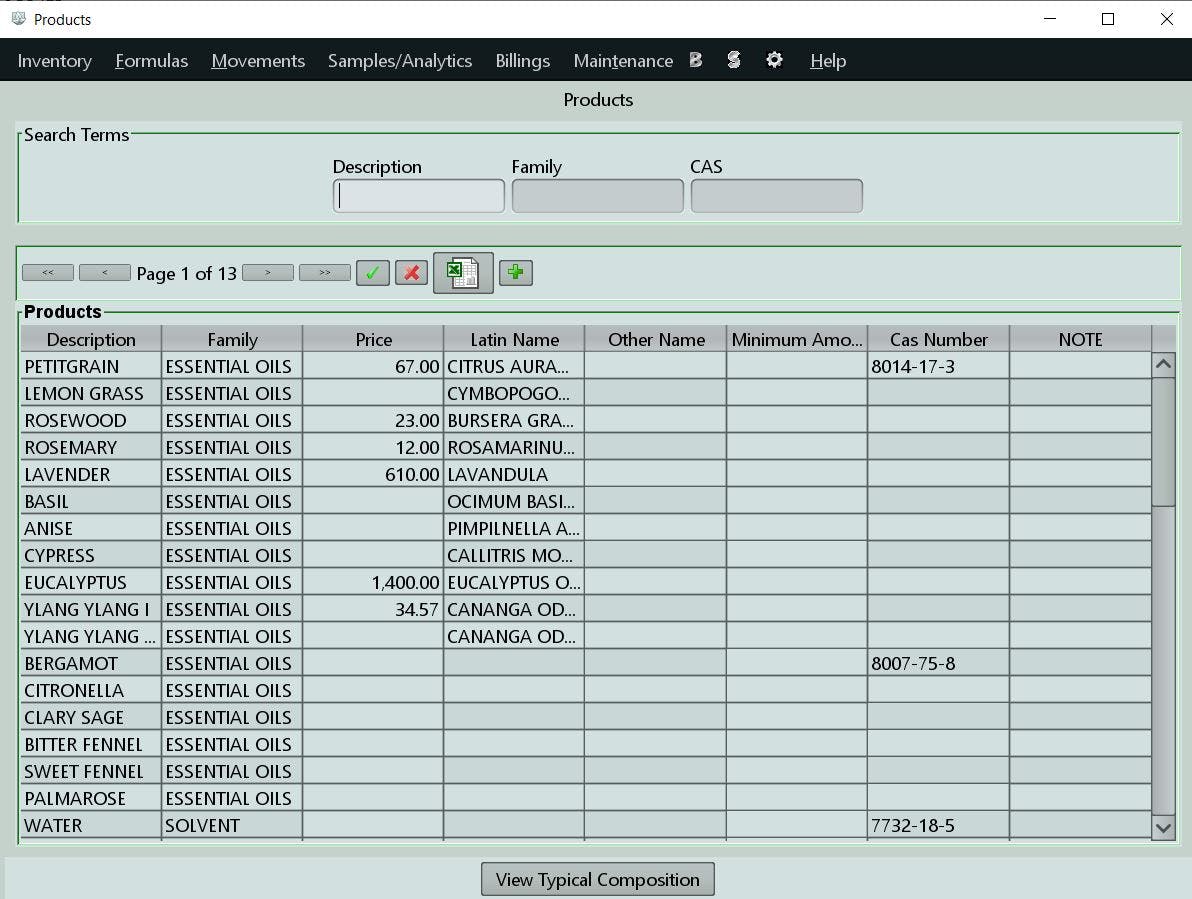Click the Products window title icon
The height and width of the screenshot is (899, 1192).
click(18, 18)
